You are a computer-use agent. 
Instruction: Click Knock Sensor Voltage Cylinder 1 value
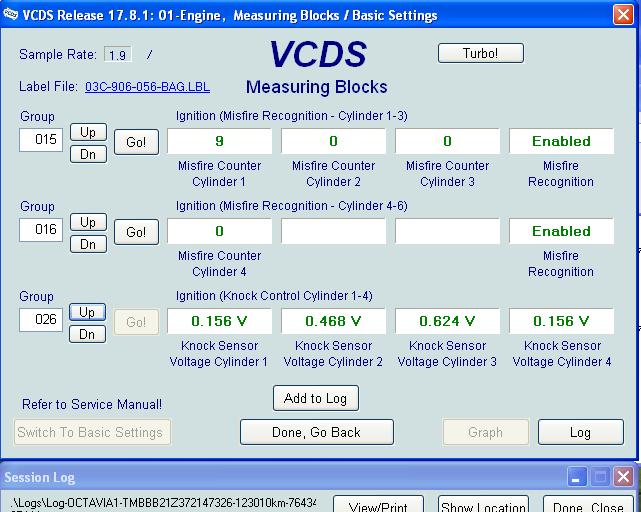(220, 321)
